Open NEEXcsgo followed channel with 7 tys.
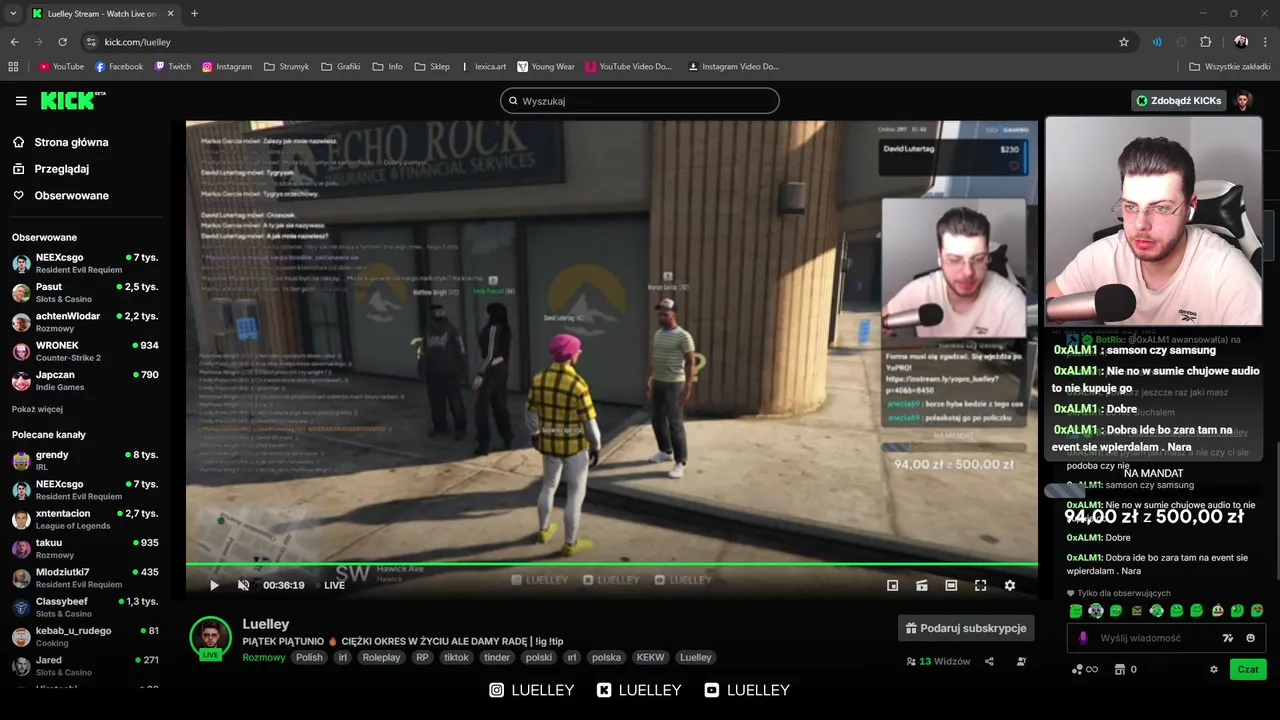Image resolution: width=1280 pixels, height=720 pixels. (x=85, y=263)
